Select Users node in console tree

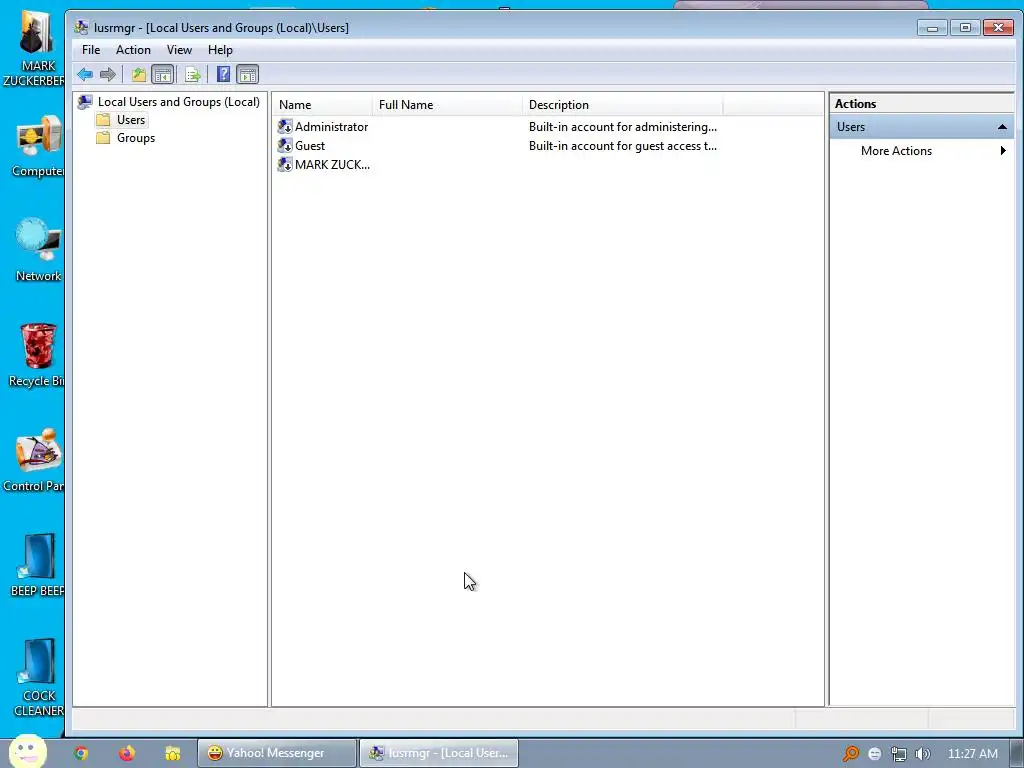pyautogui.click(x=131, y=120)
